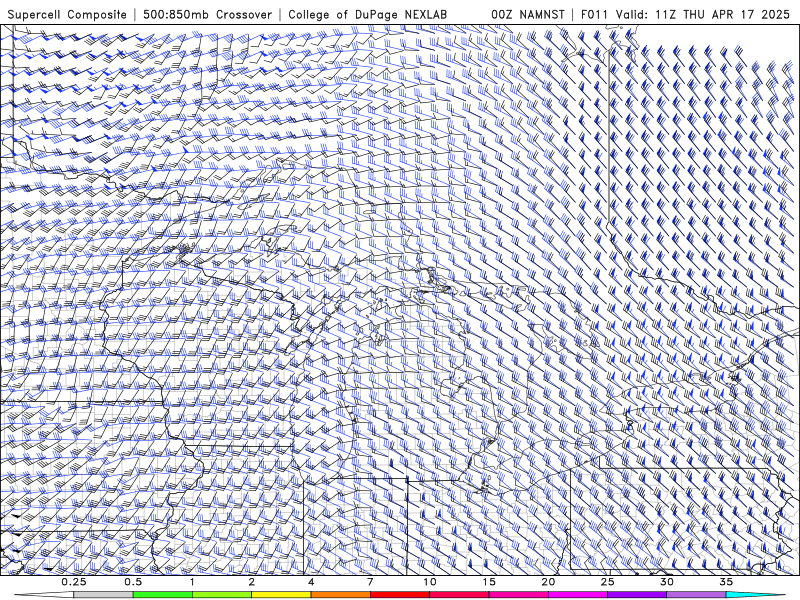Viewport: 800px width, 600px height.
Task: Click the orange 4–7 legend segment
Action: (x=340, y=595)
